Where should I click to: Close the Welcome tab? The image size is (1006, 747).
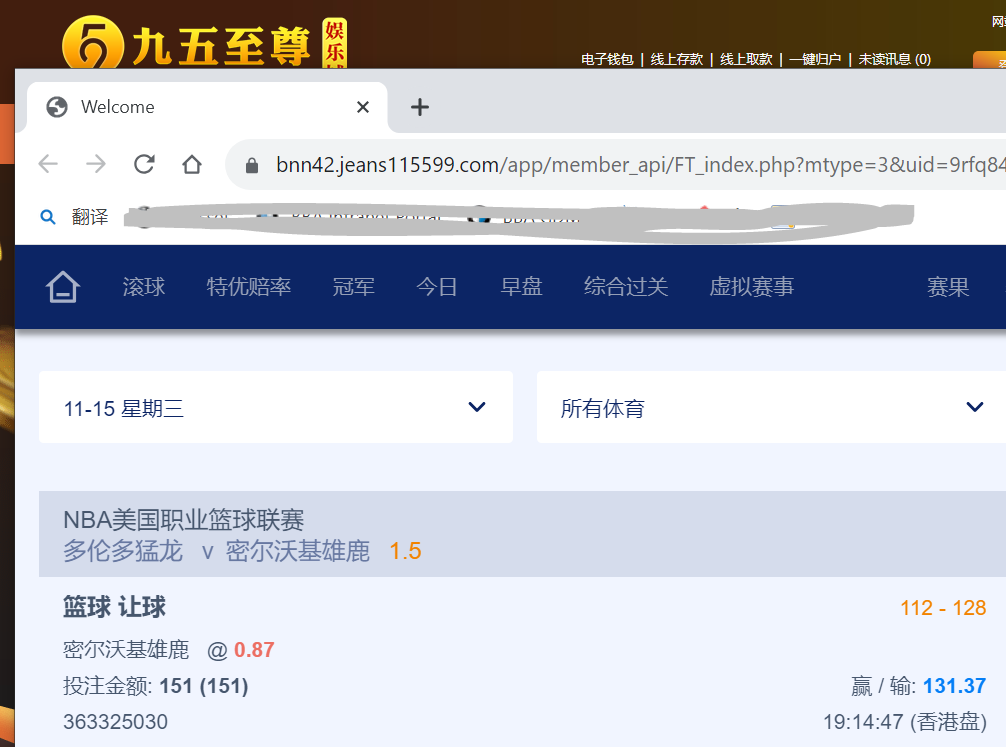coord(363,107)
